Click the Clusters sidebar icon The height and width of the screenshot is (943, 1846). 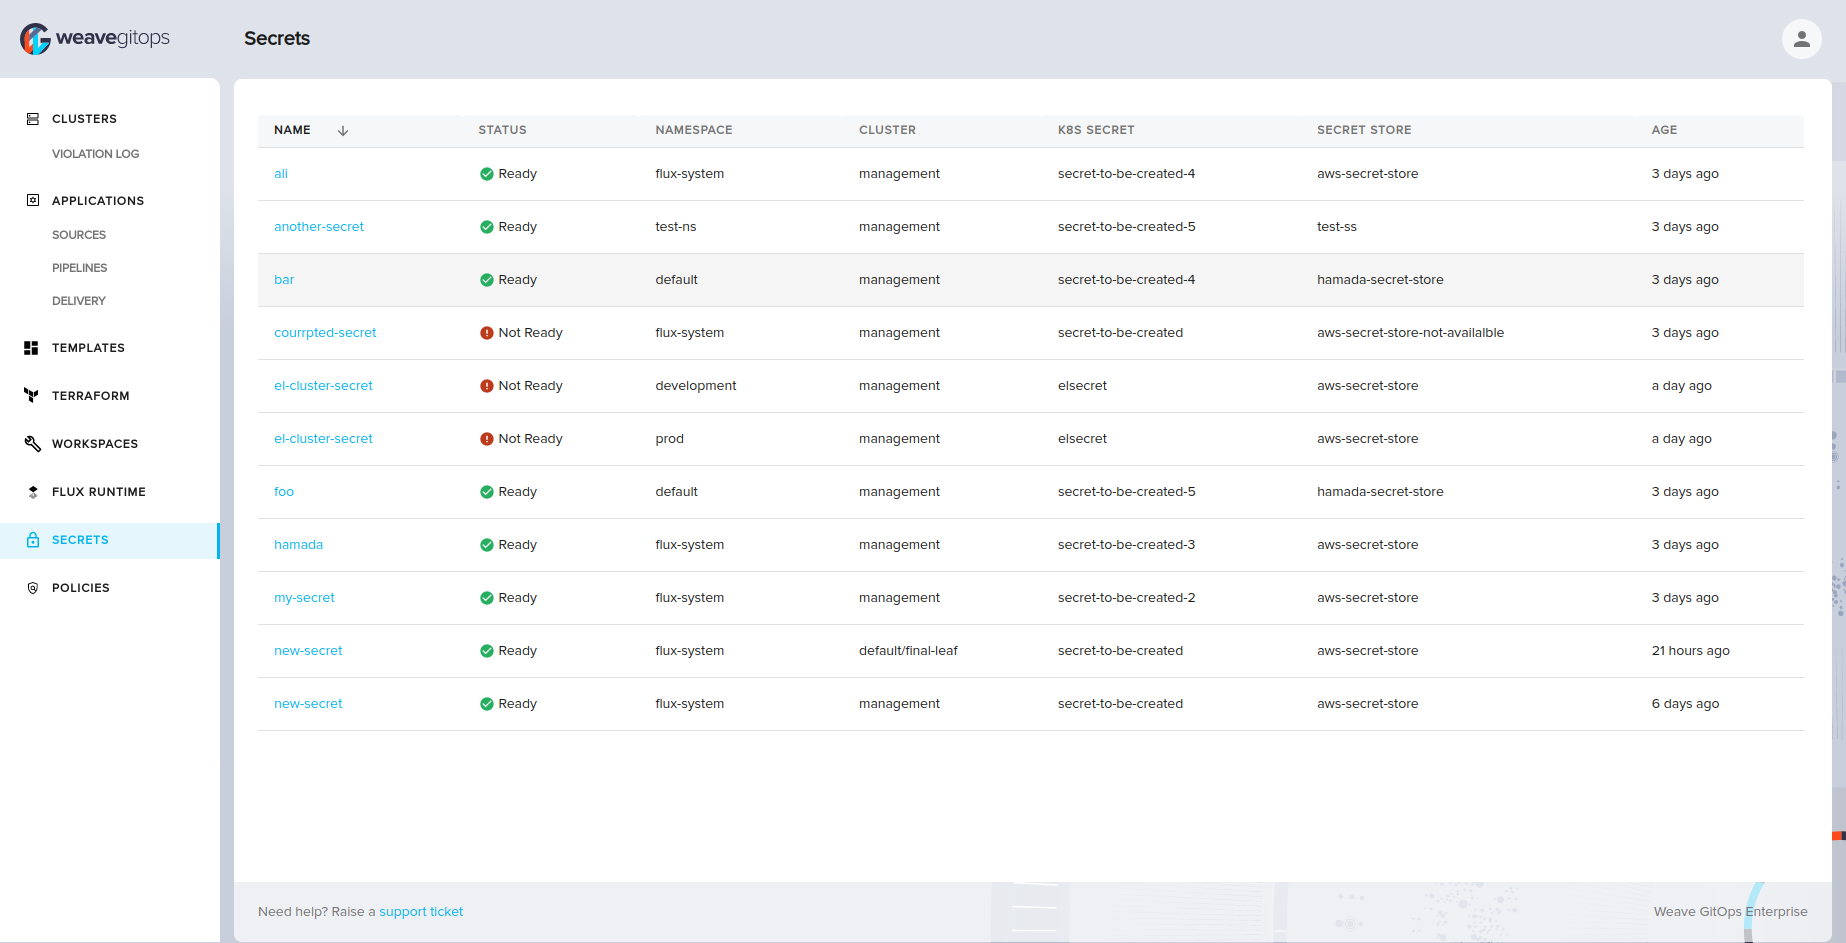tap(33, 119)
